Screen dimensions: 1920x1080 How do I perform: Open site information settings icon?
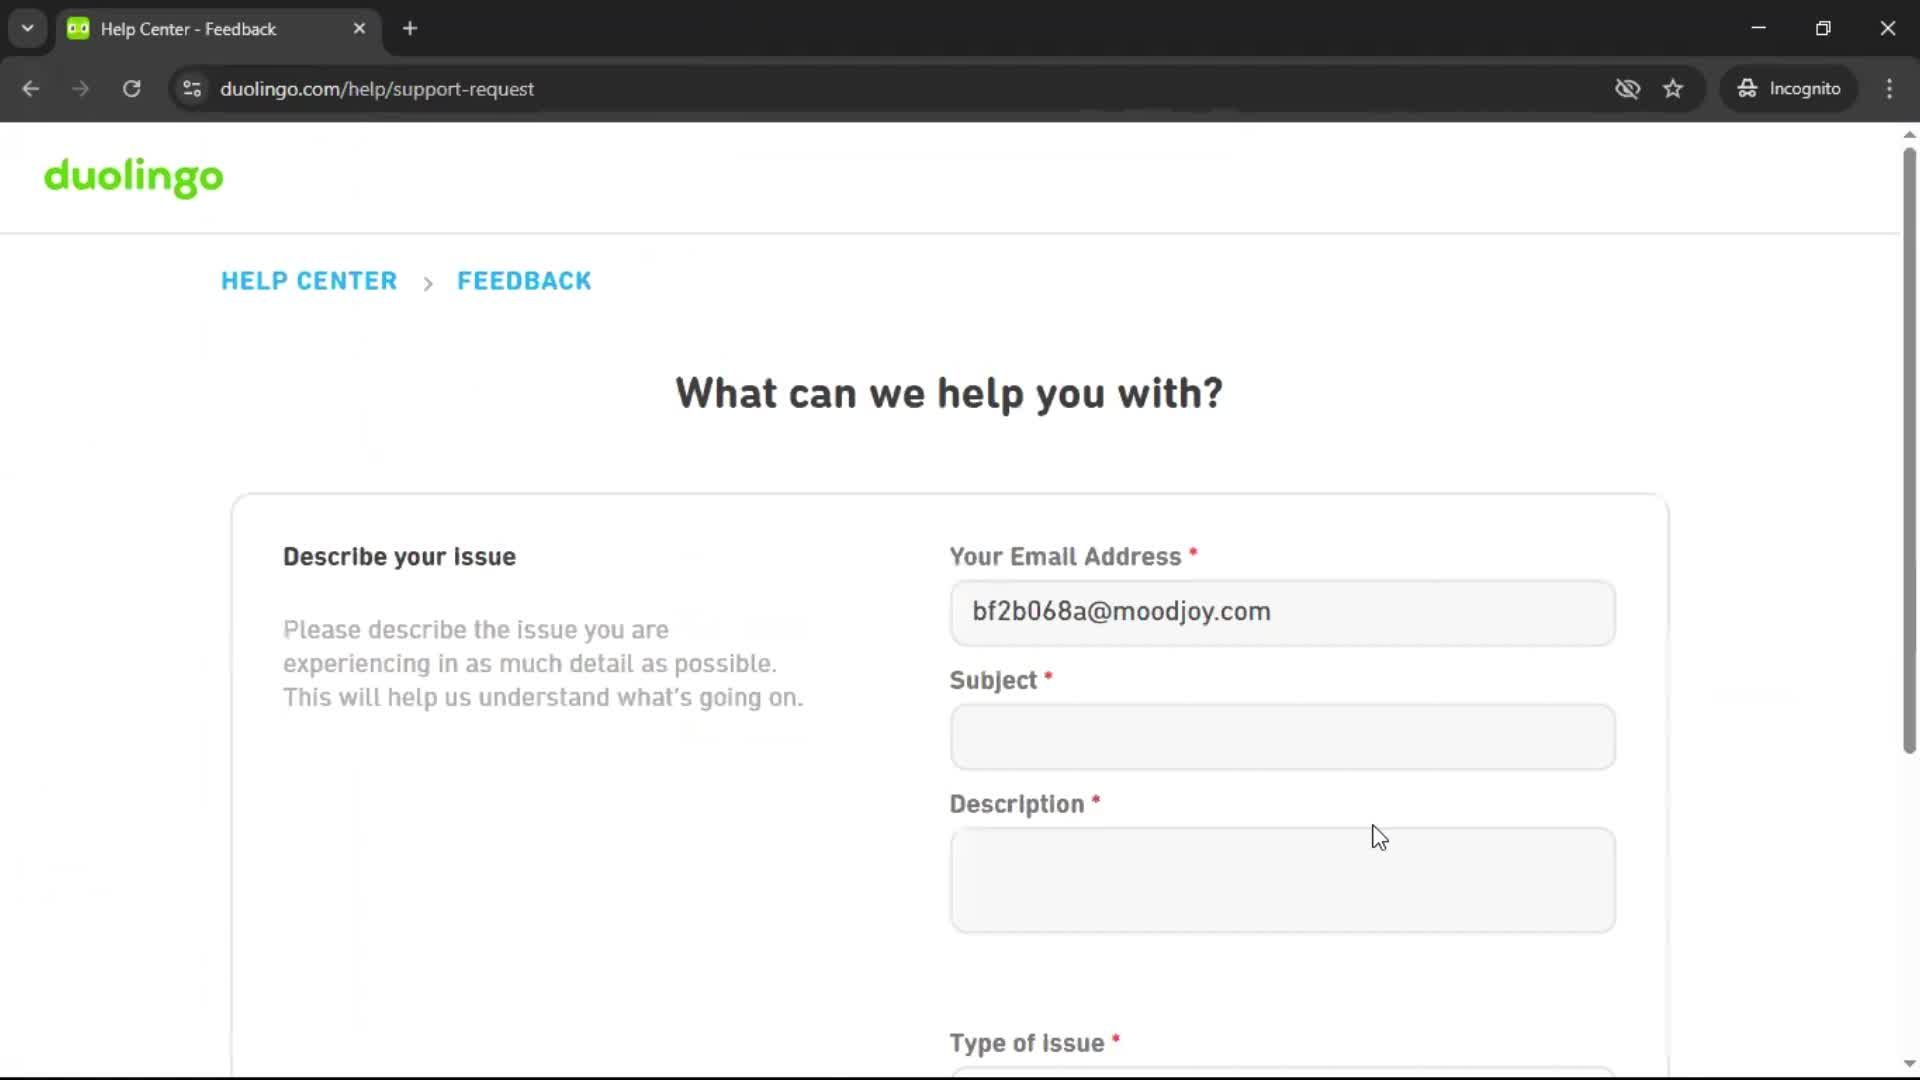(191, 88)
